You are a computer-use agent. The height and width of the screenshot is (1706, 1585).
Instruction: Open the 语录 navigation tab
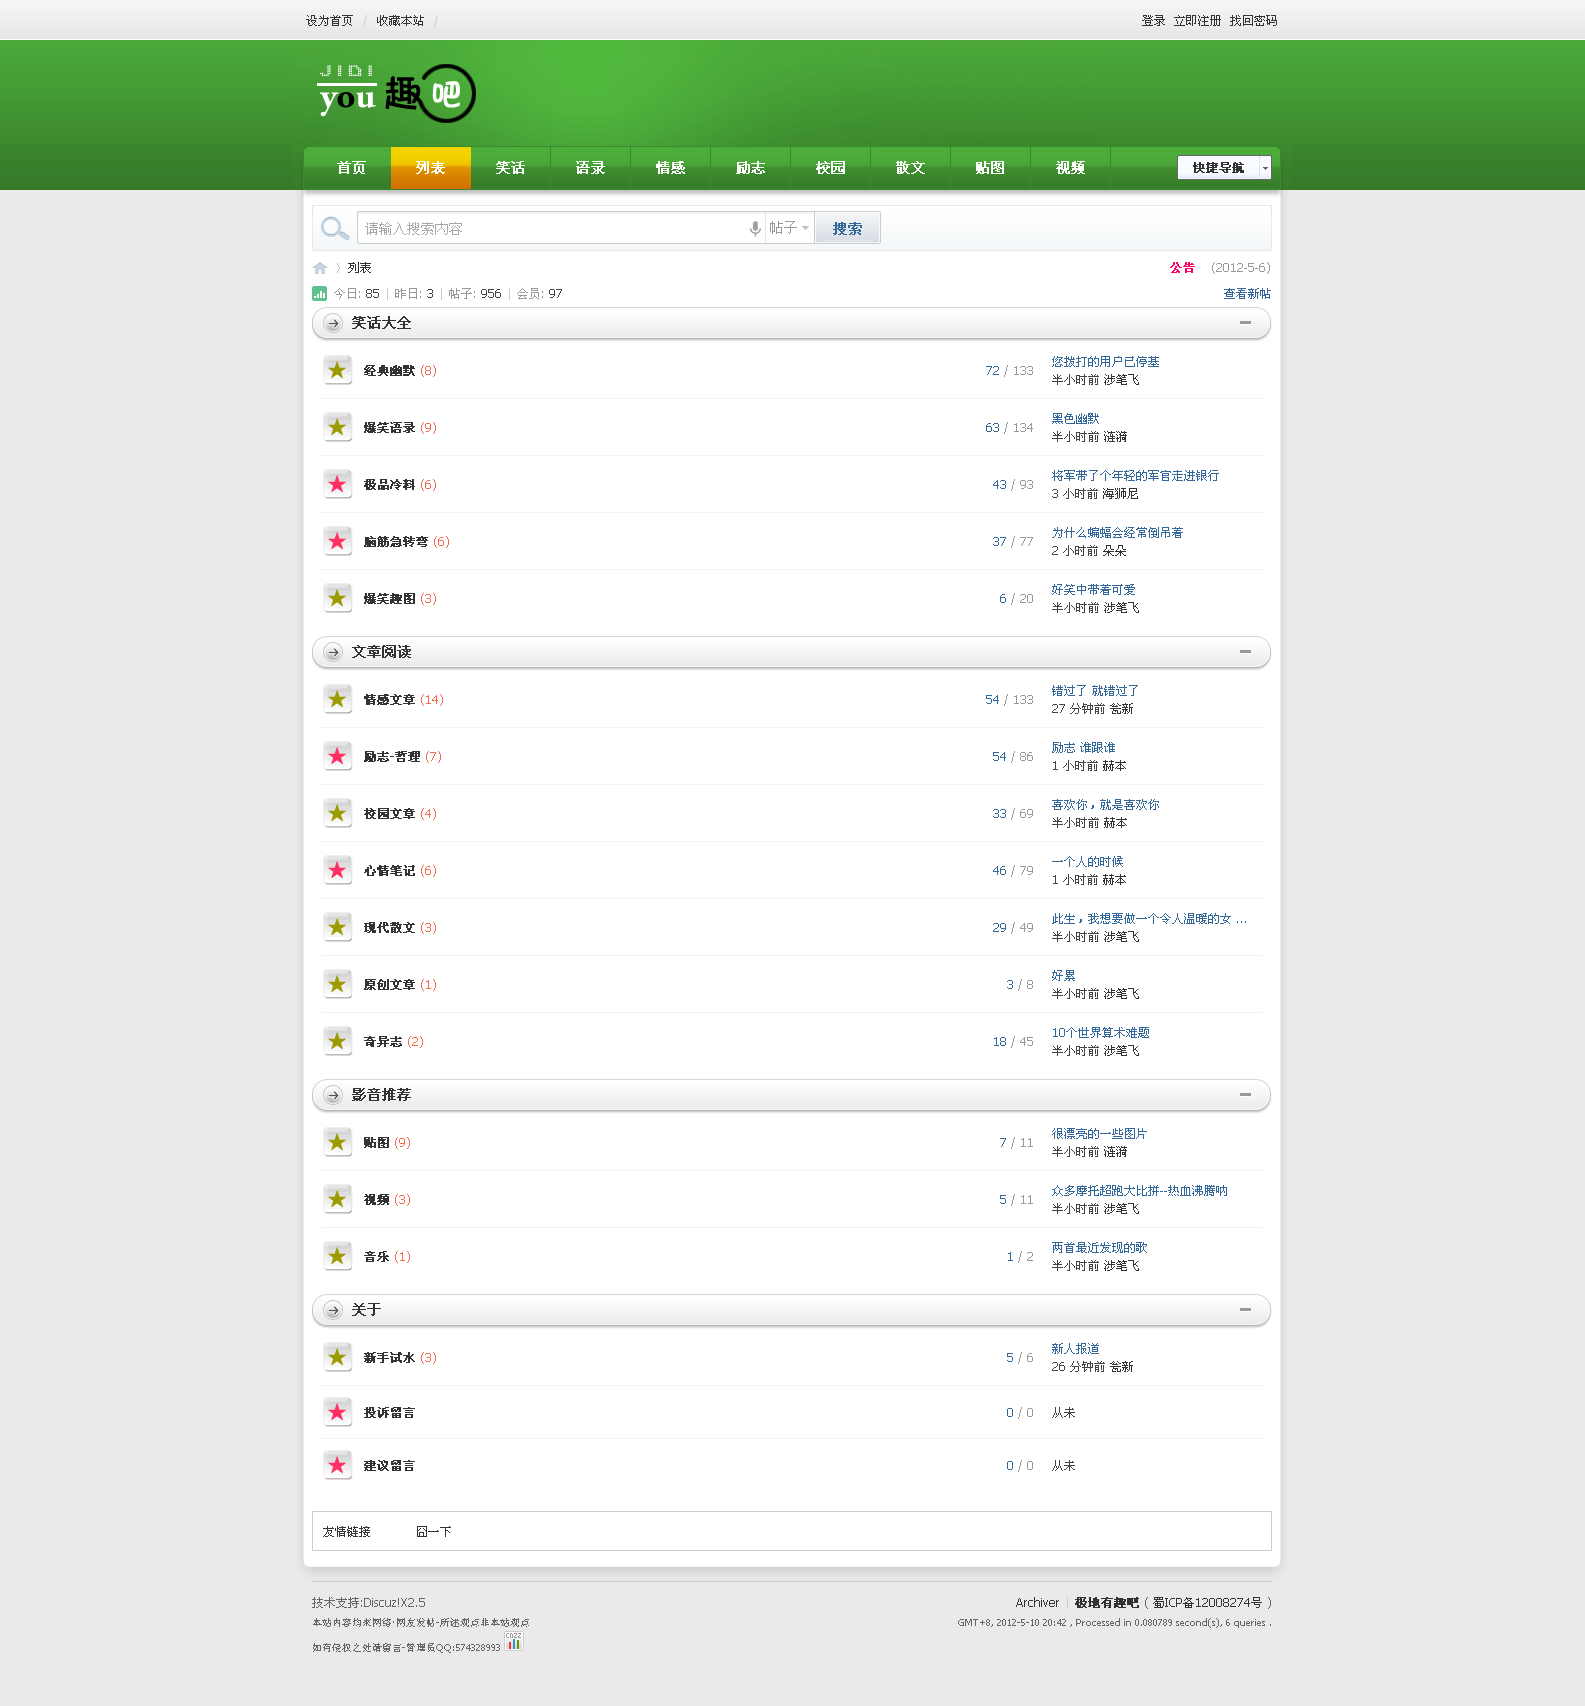591,168
